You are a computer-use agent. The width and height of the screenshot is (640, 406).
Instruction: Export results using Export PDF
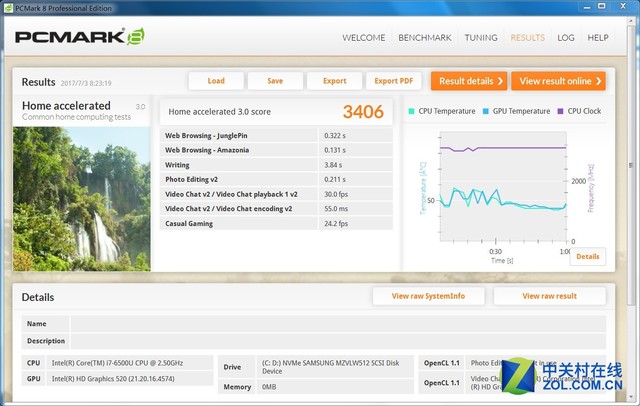[393, 81]
